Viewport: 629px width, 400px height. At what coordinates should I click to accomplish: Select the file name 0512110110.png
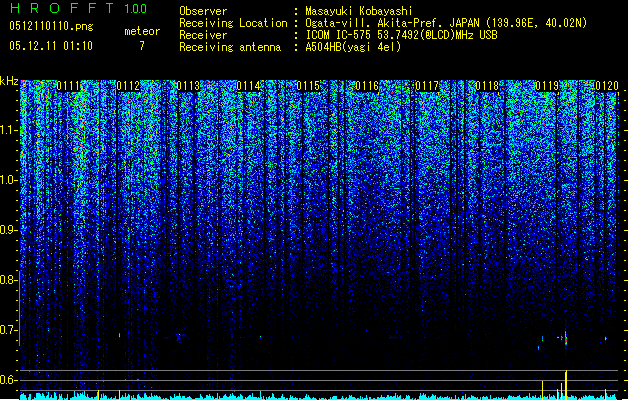pos(51,26)
